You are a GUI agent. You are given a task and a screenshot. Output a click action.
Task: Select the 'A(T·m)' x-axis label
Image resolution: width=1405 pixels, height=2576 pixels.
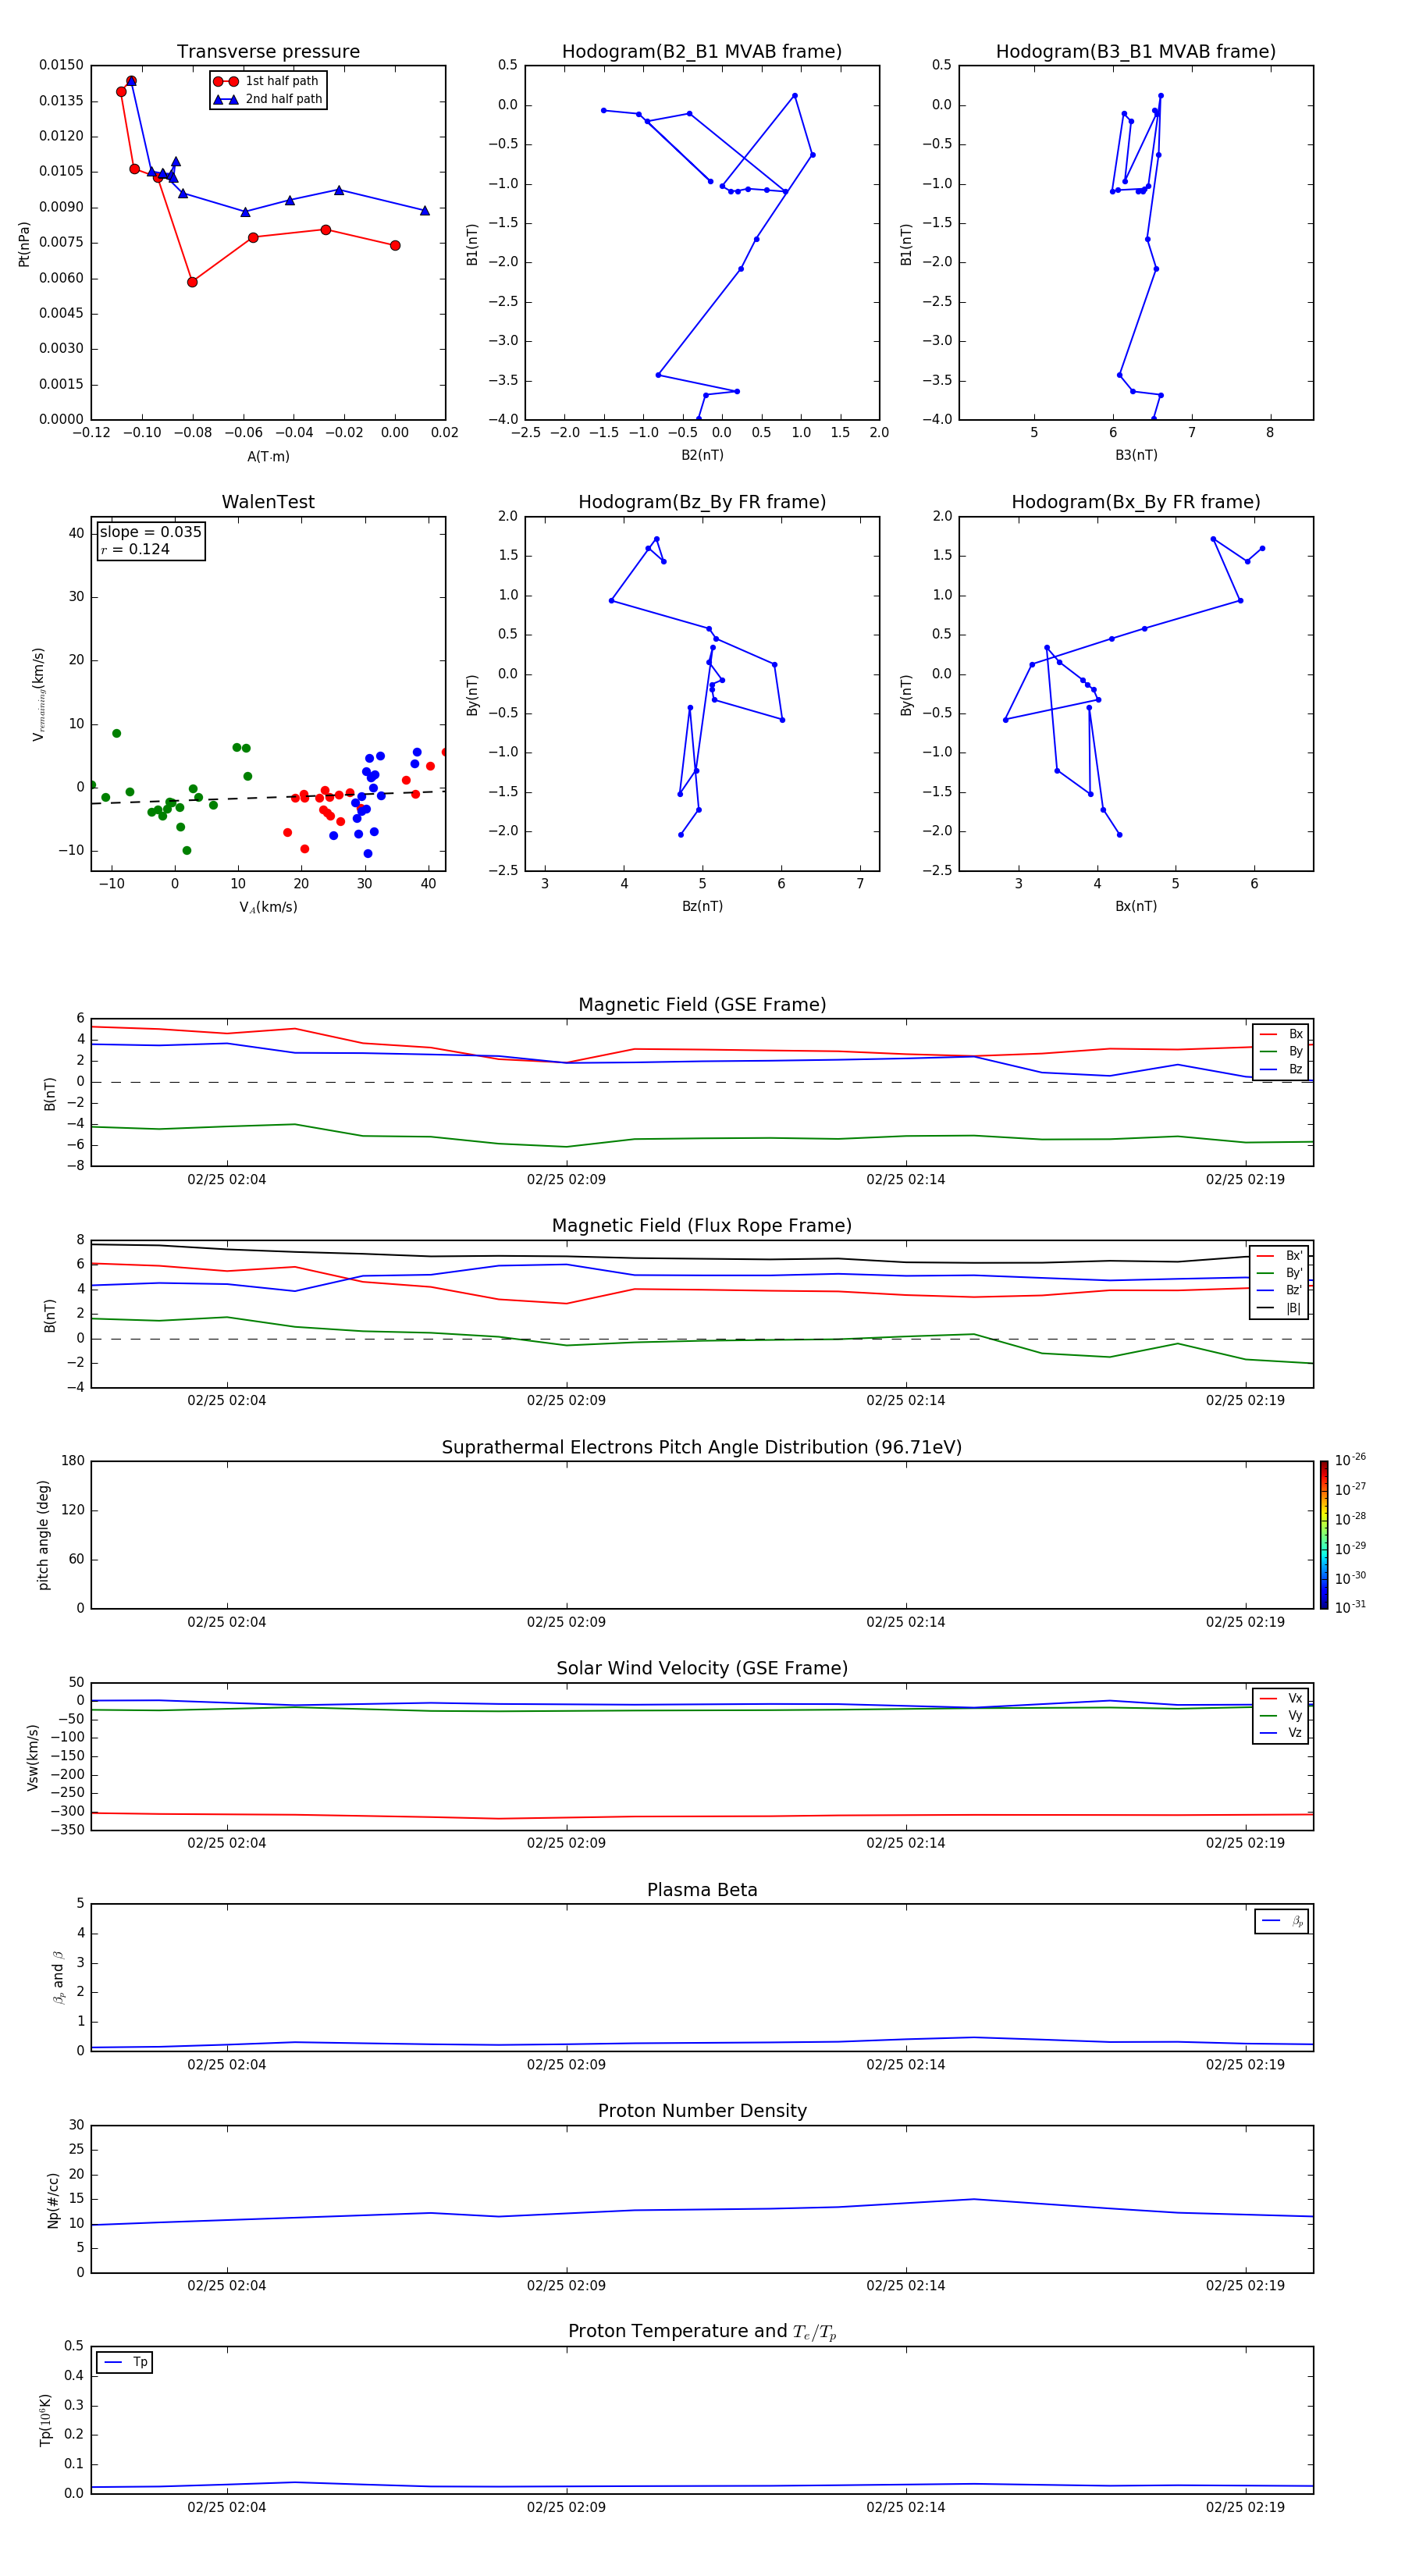[268, 456]
